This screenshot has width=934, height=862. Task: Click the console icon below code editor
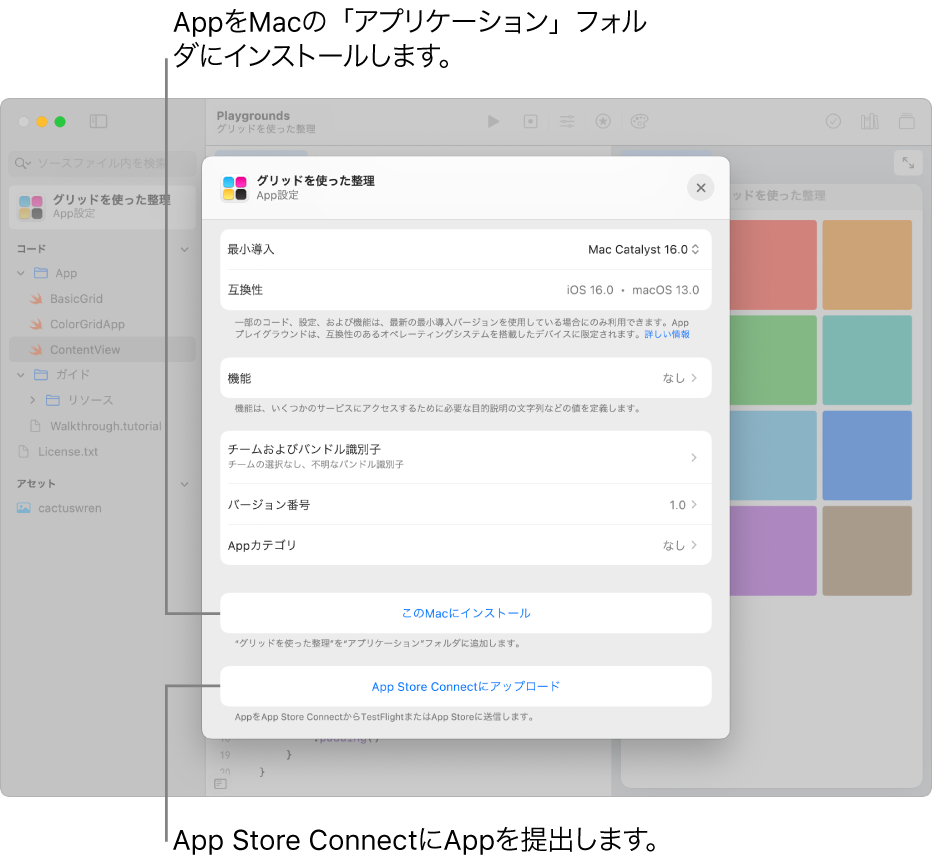(x=220, y=783)
